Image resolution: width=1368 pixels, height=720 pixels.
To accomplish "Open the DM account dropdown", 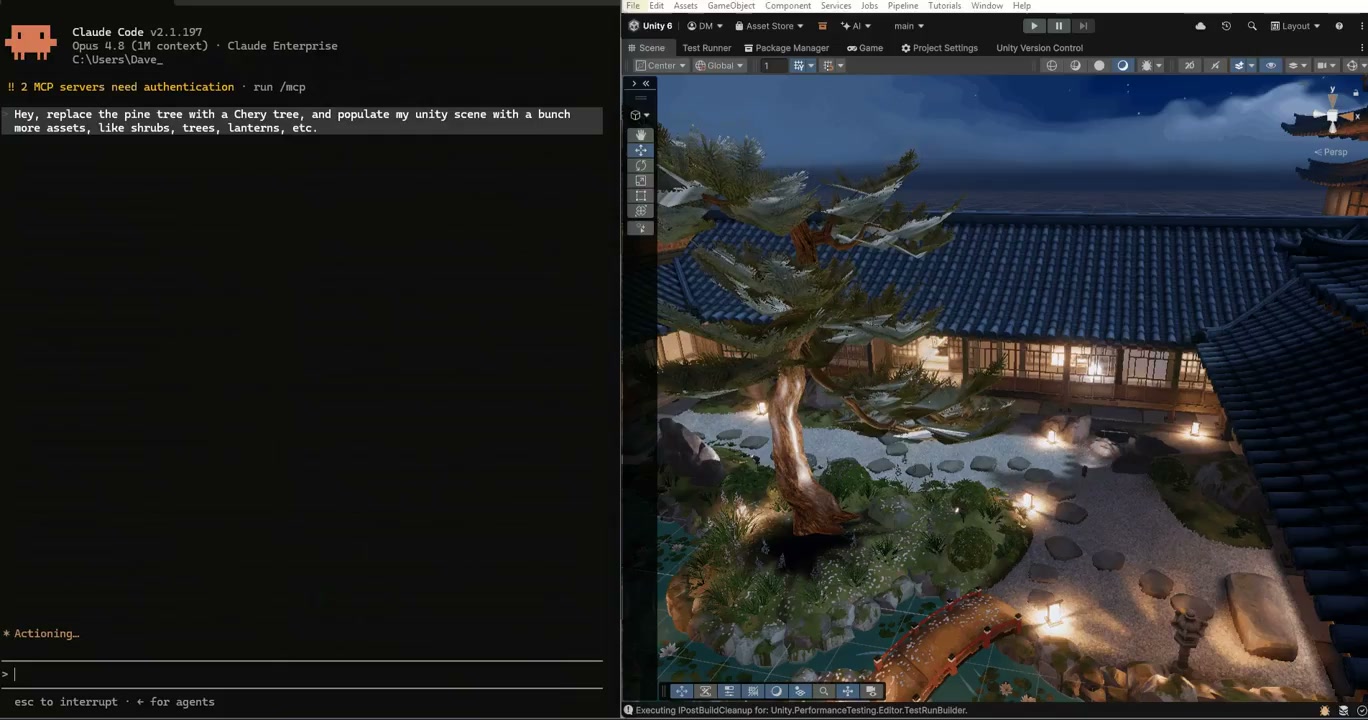I will (705, 26).
